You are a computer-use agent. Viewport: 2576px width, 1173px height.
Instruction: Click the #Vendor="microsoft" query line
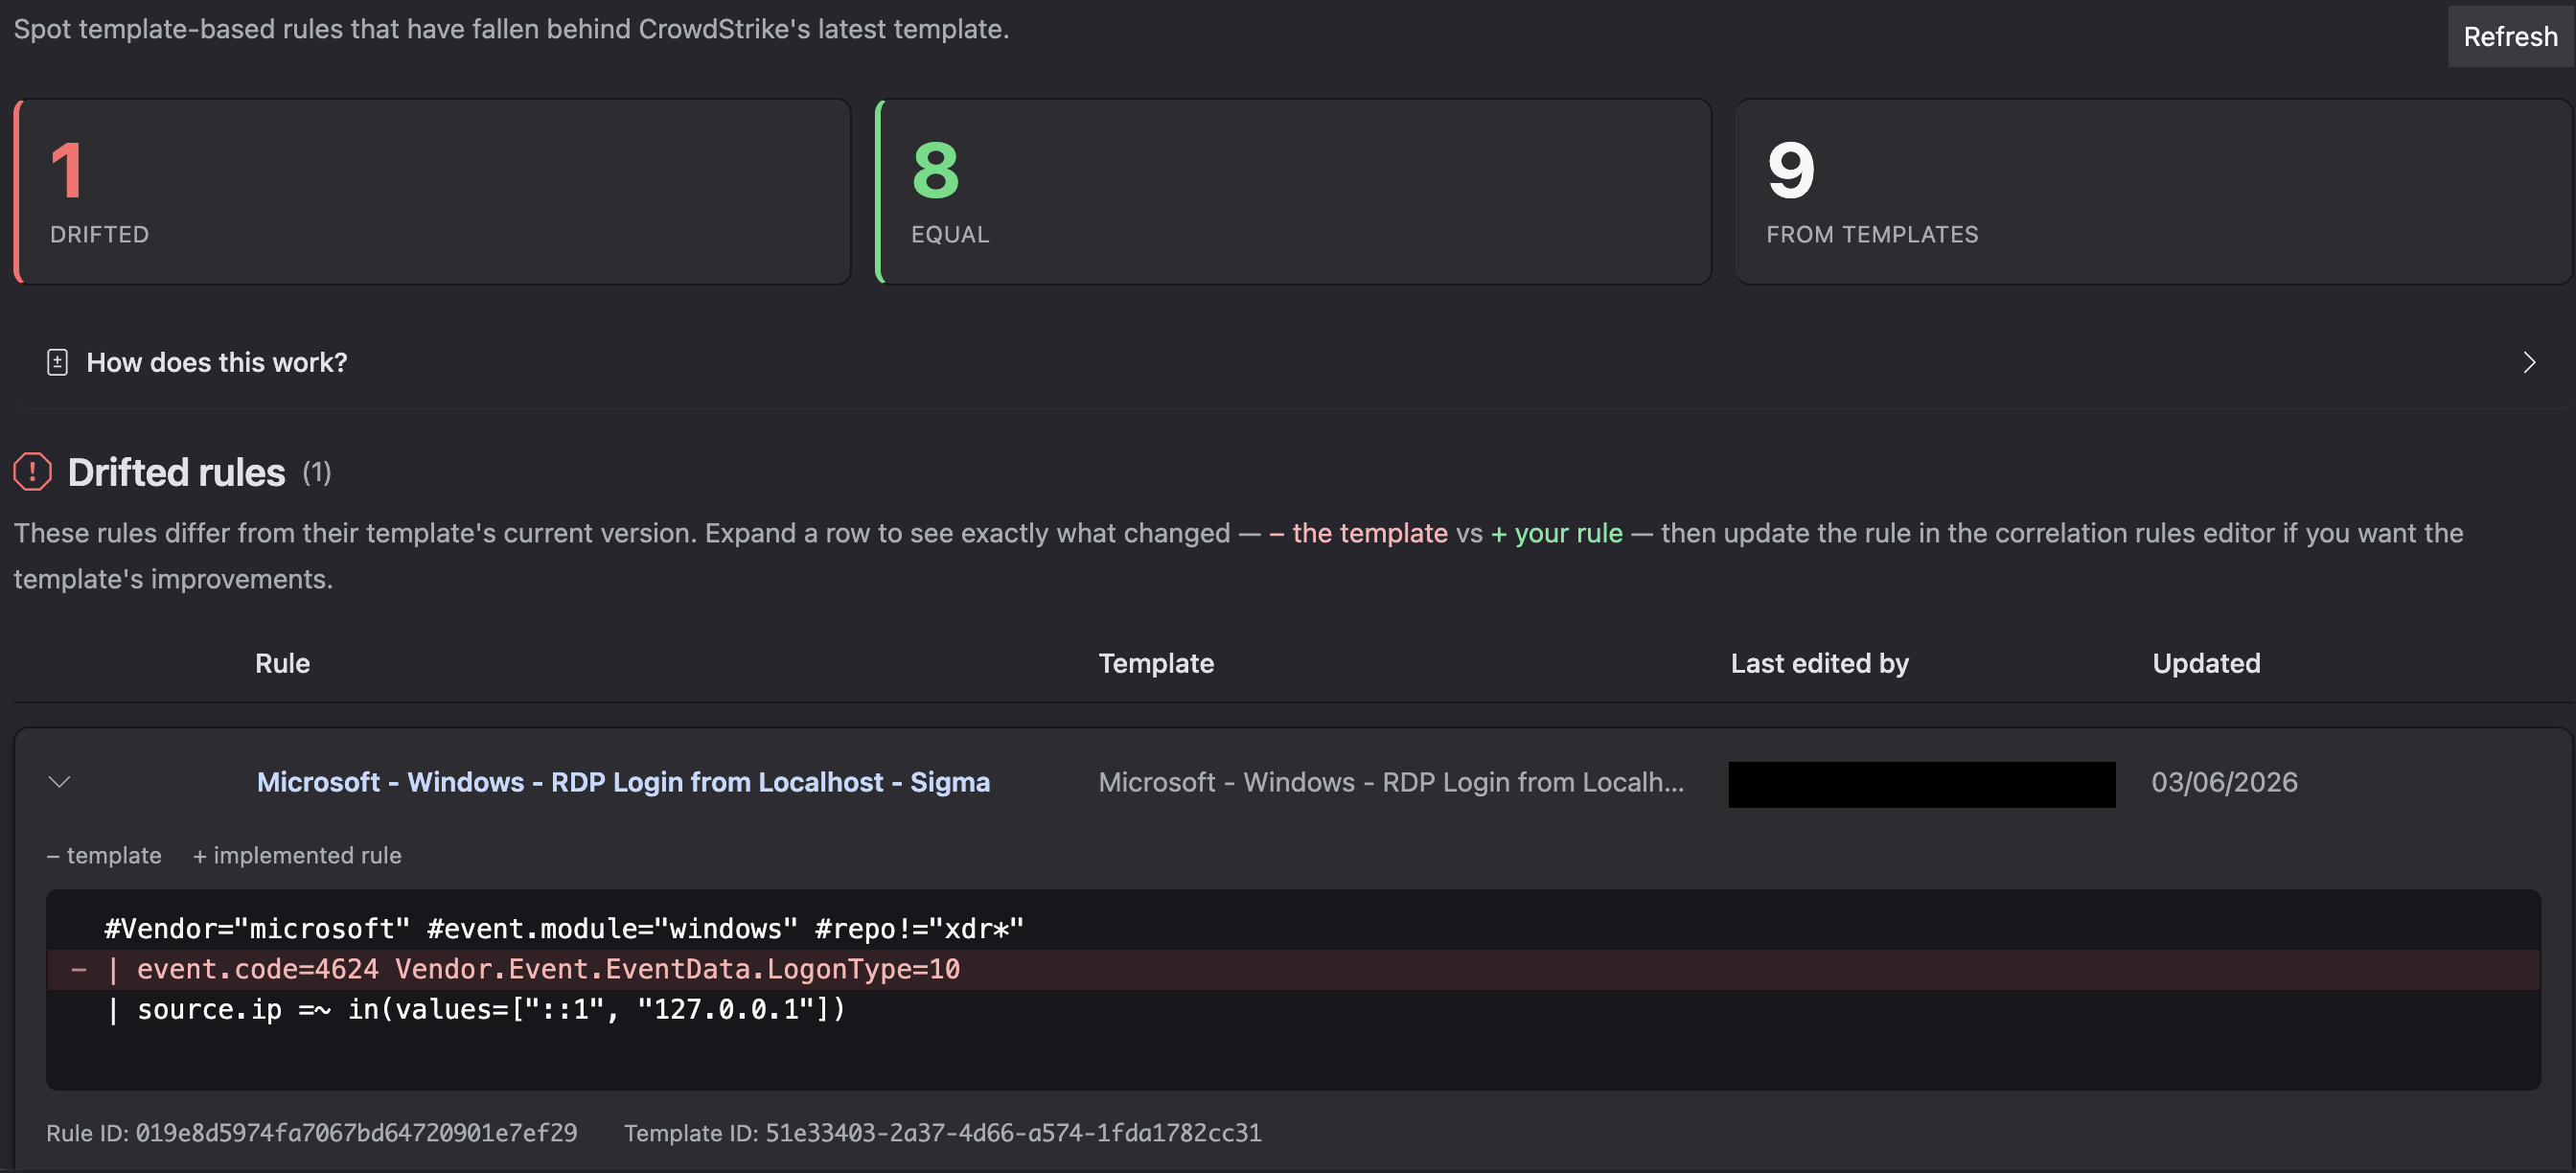pos(564,929)
